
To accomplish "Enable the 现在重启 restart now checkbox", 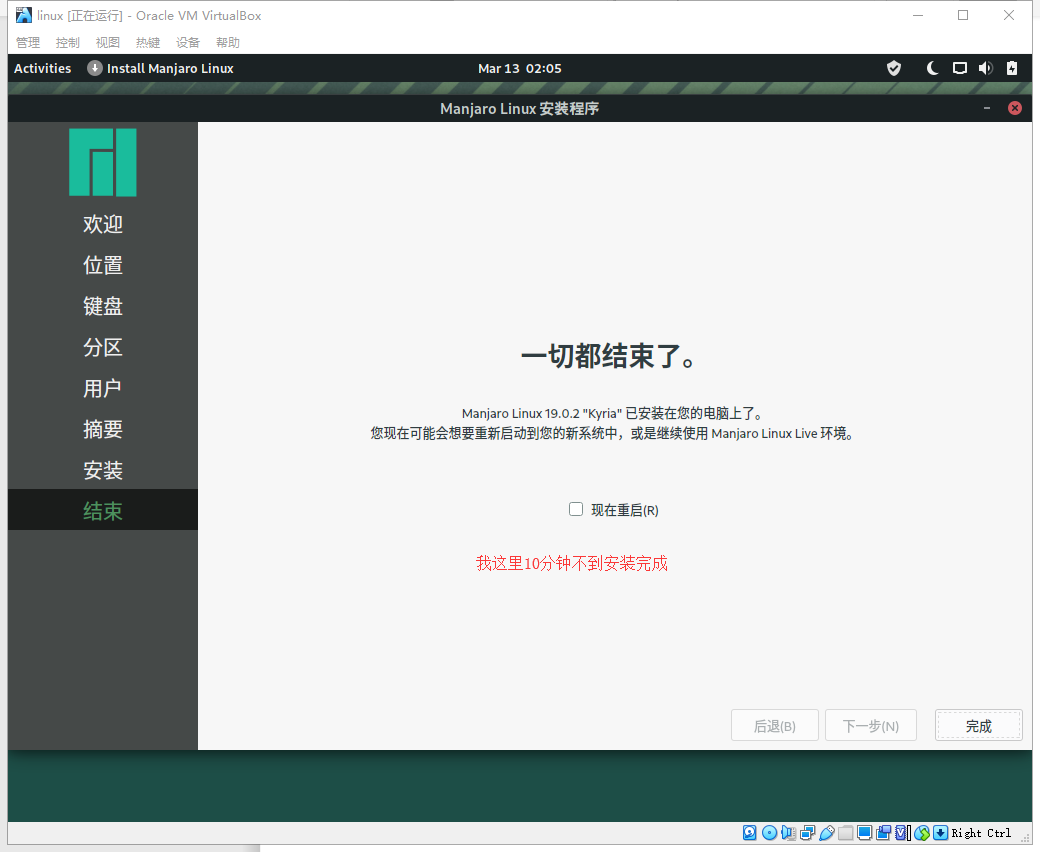I will [576, 509].
